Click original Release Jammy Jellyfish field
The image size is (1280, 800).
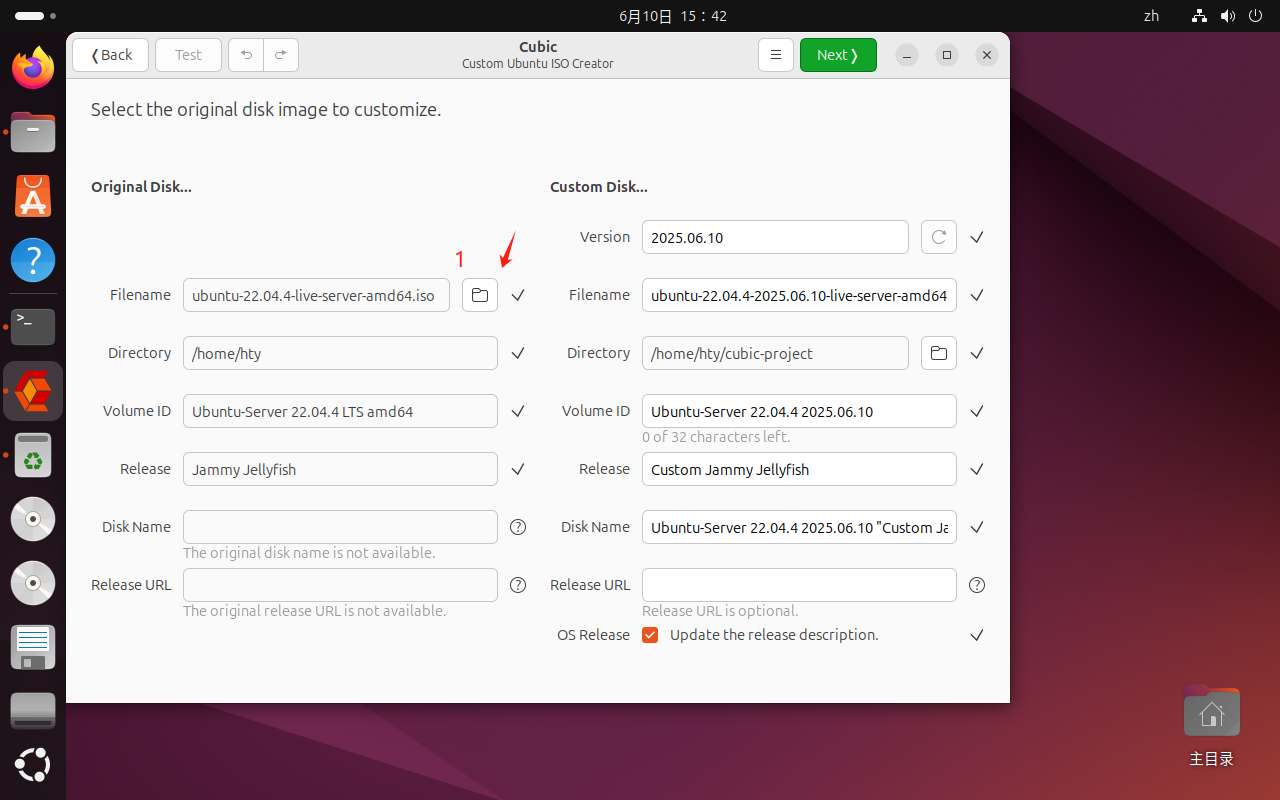pyautogui.click(x=340, y=469)
